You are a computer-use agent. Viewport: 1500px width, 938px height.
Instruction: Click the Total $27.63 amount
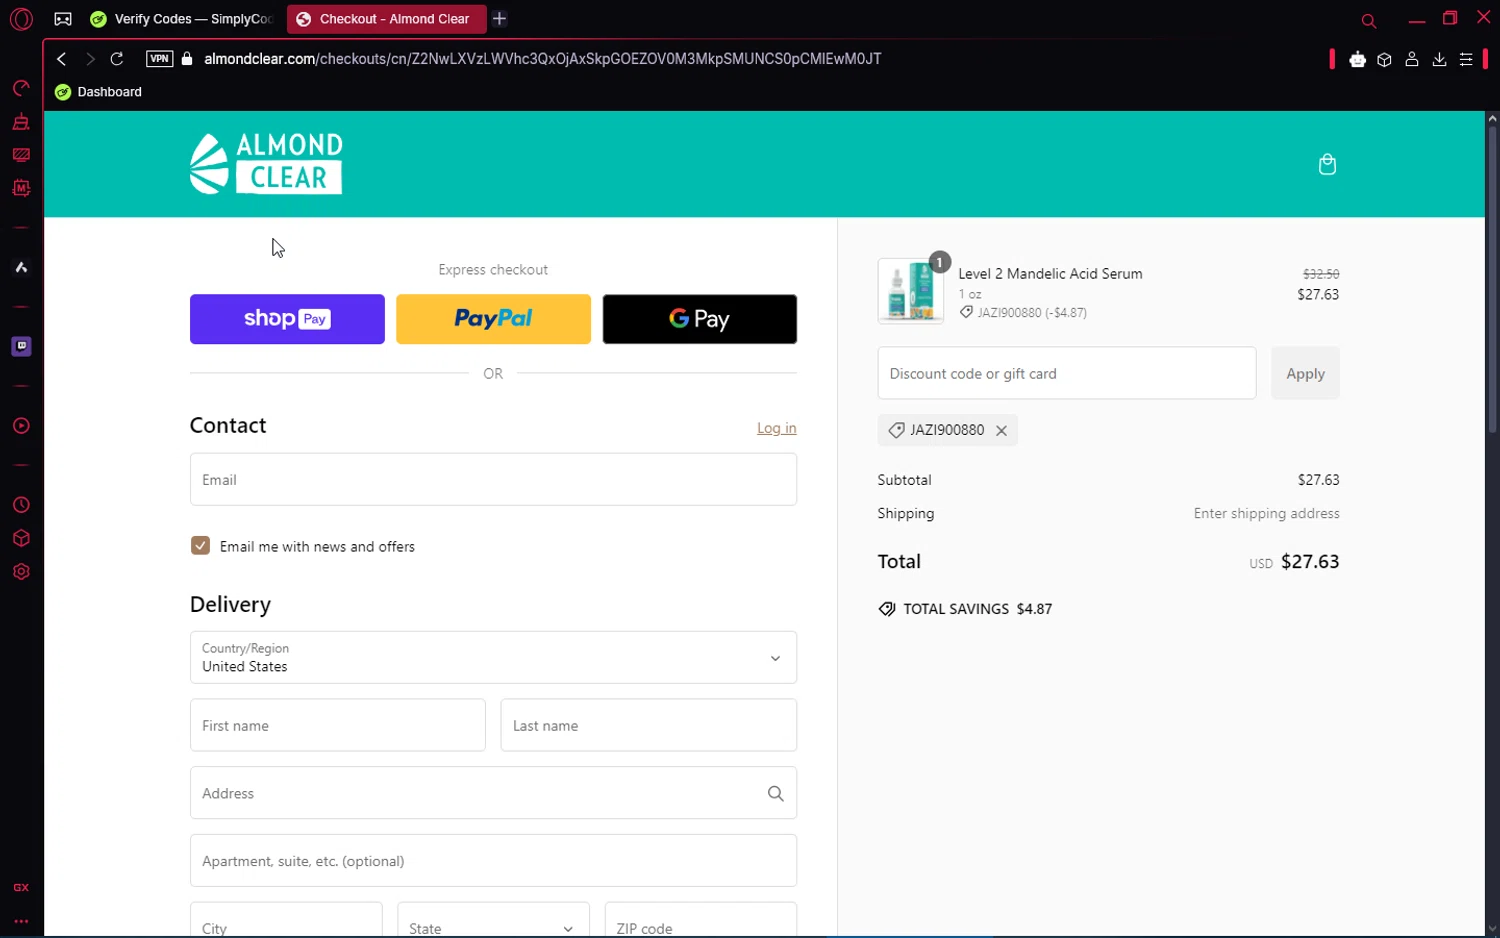coord(1310,562)
